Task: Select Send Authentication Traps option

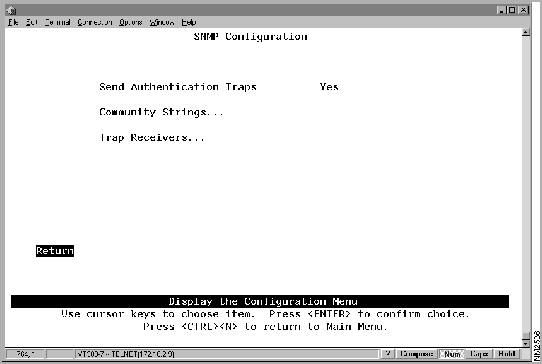Action: [178, 87]
